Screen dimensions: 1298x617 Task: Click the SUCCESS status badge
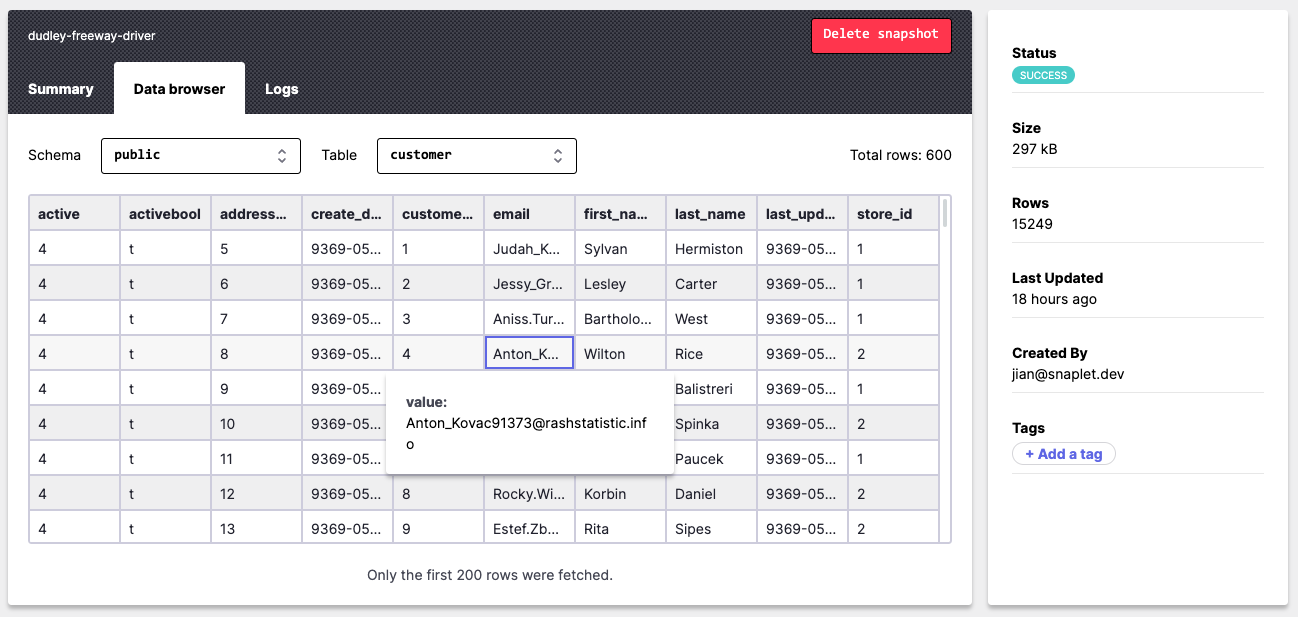coord(1043,74)
